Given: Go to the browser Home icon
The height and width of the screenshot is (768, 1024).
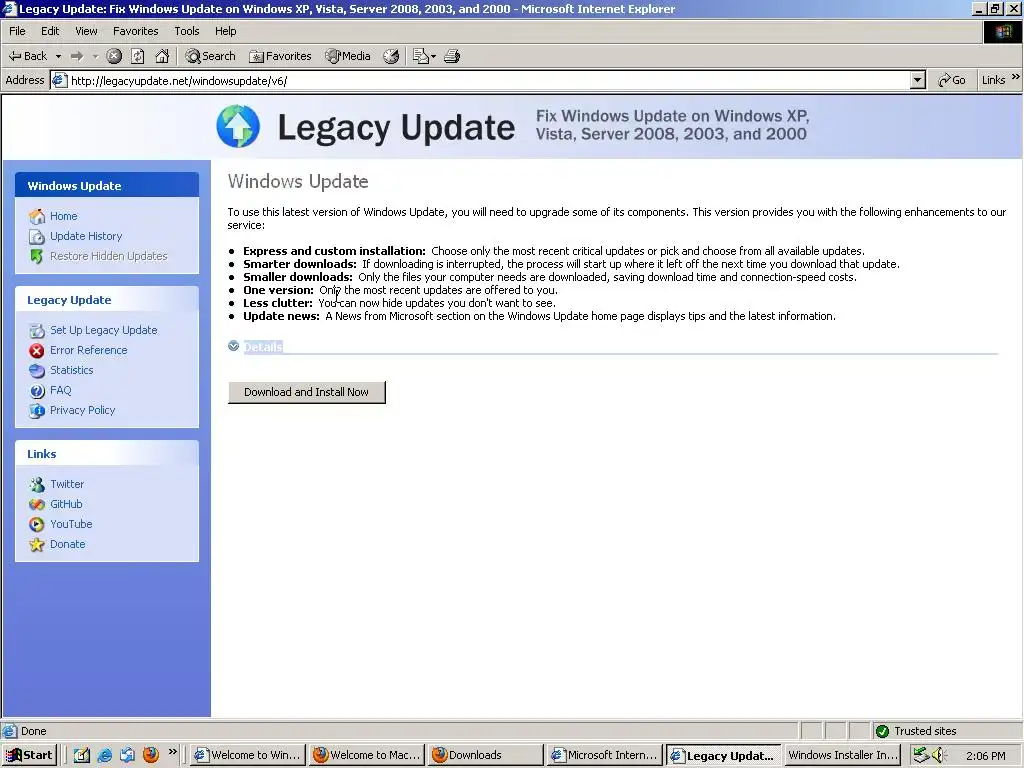Looking at the screenshot, I should (x=162, y=57).
